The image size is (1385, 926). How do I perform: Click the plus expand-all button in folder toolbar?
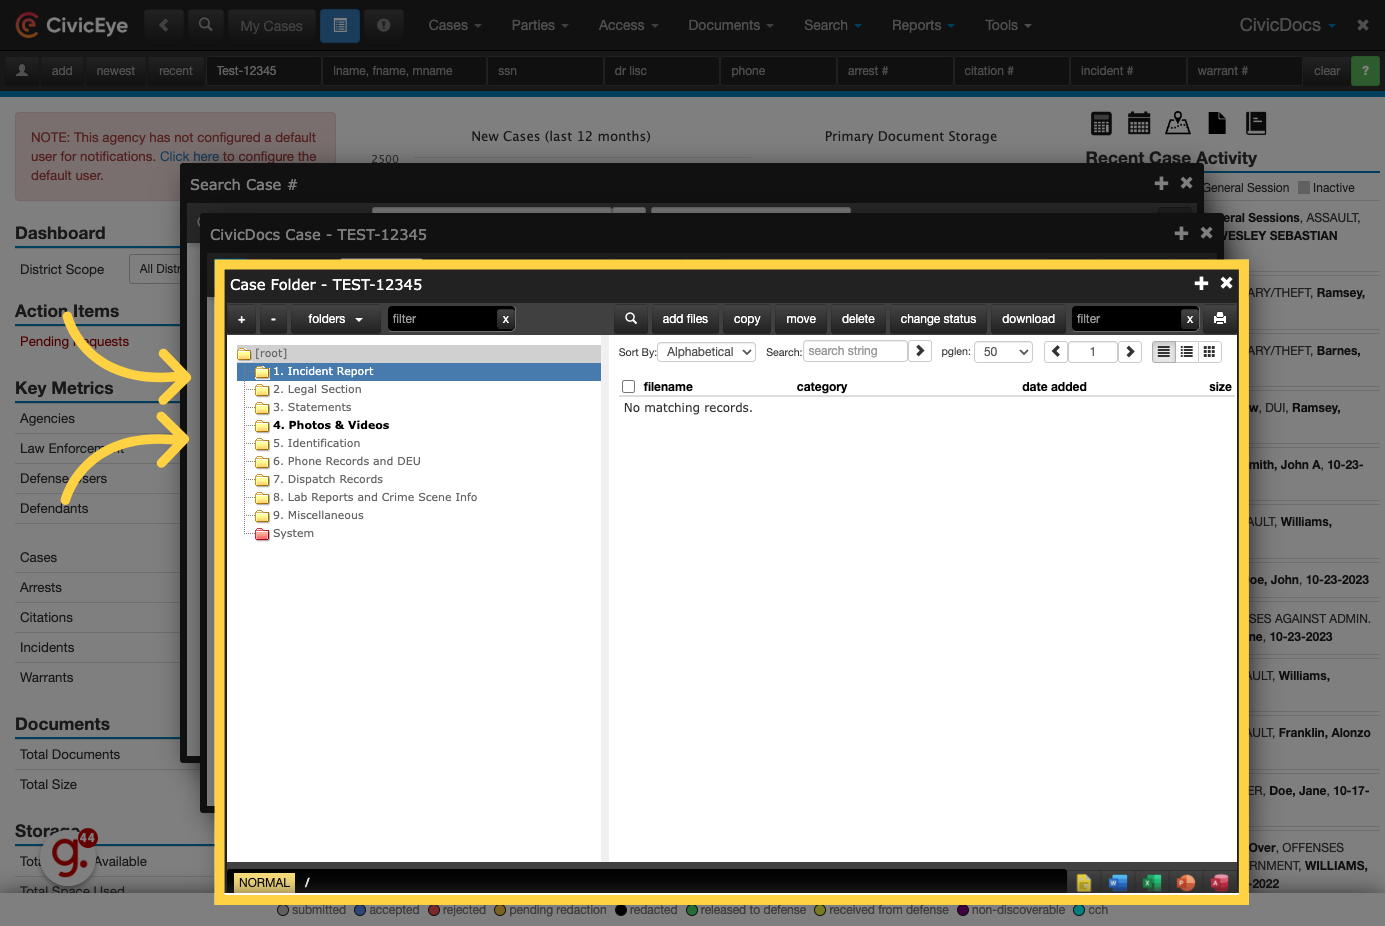coord(242,320)
